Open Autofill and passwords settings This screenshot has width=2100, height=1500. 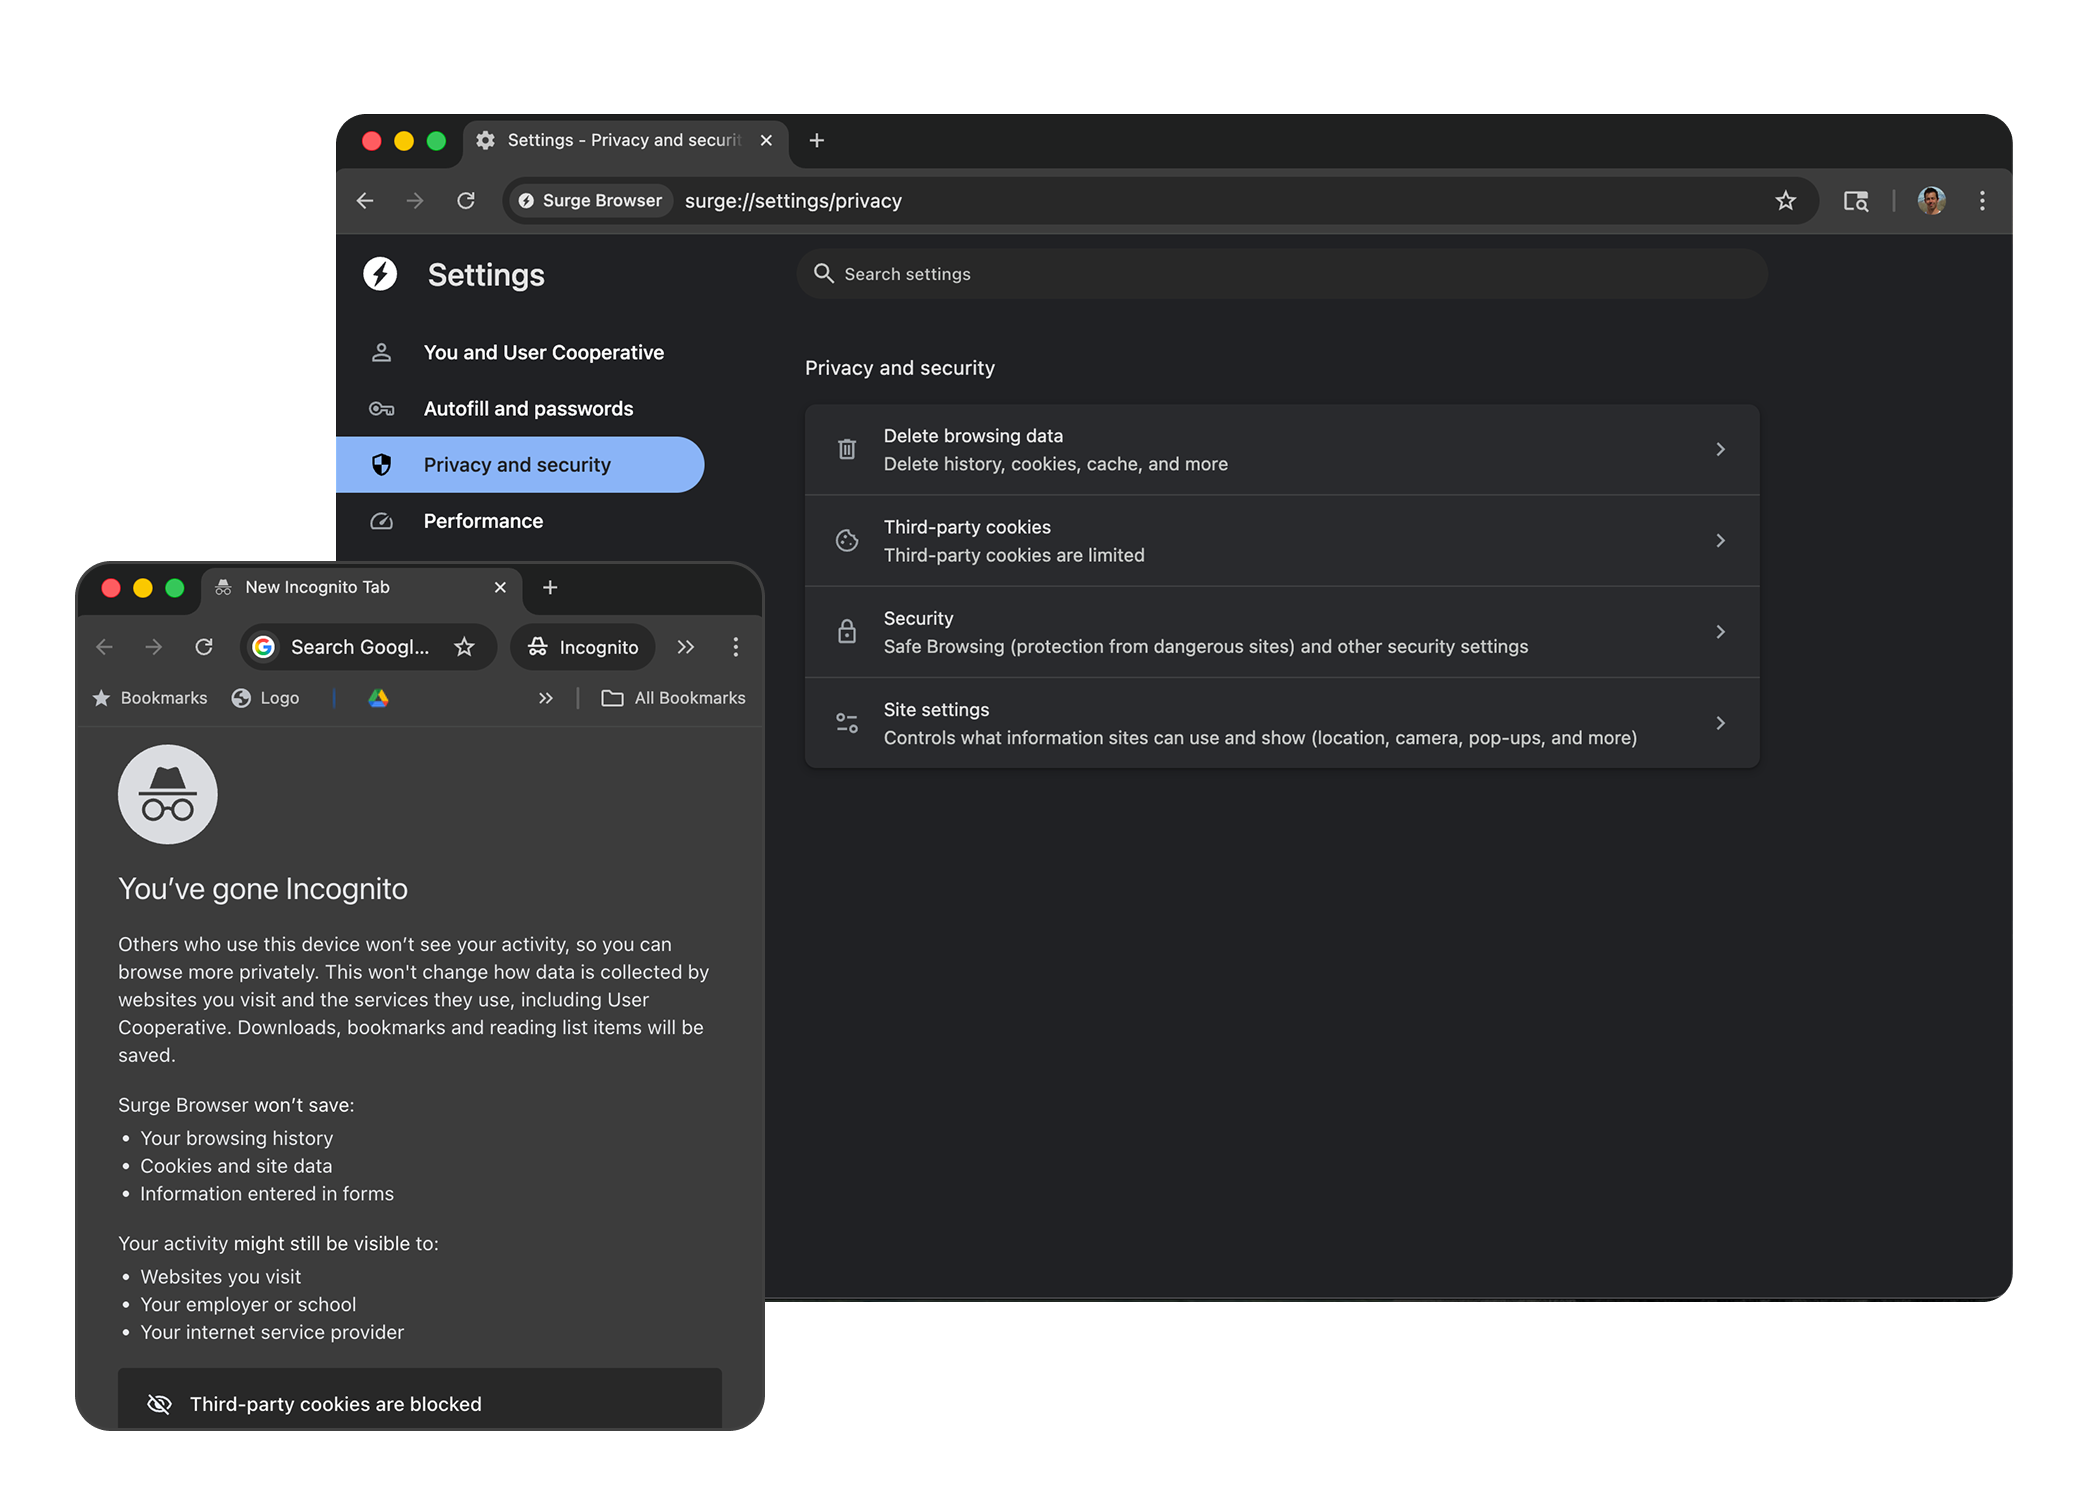point(520,409)
